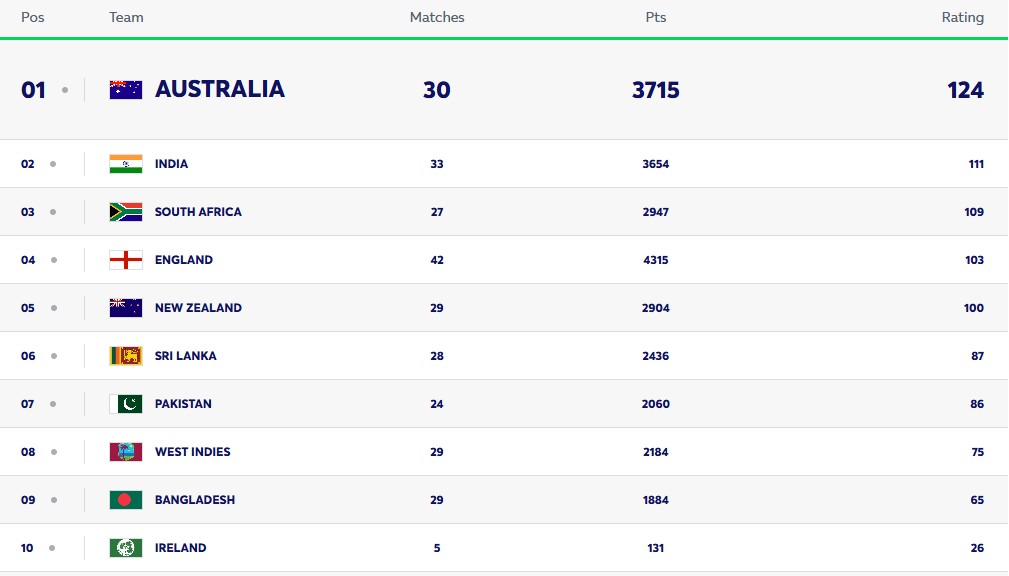This screenshot has width=1009, height=576.
Task: Click position dot beside rank 01
Action: [65, 90]
